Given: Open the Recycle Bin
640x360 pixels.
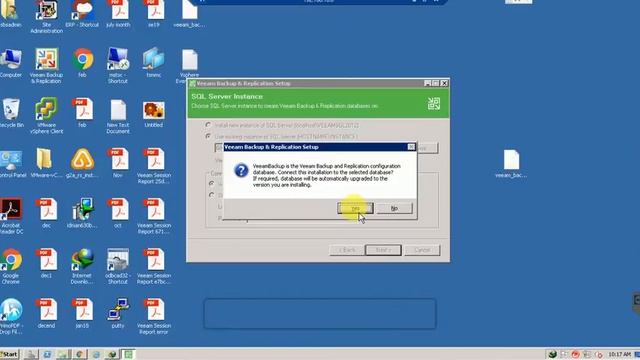Looking at the screenshot, I should pos(11,113).
